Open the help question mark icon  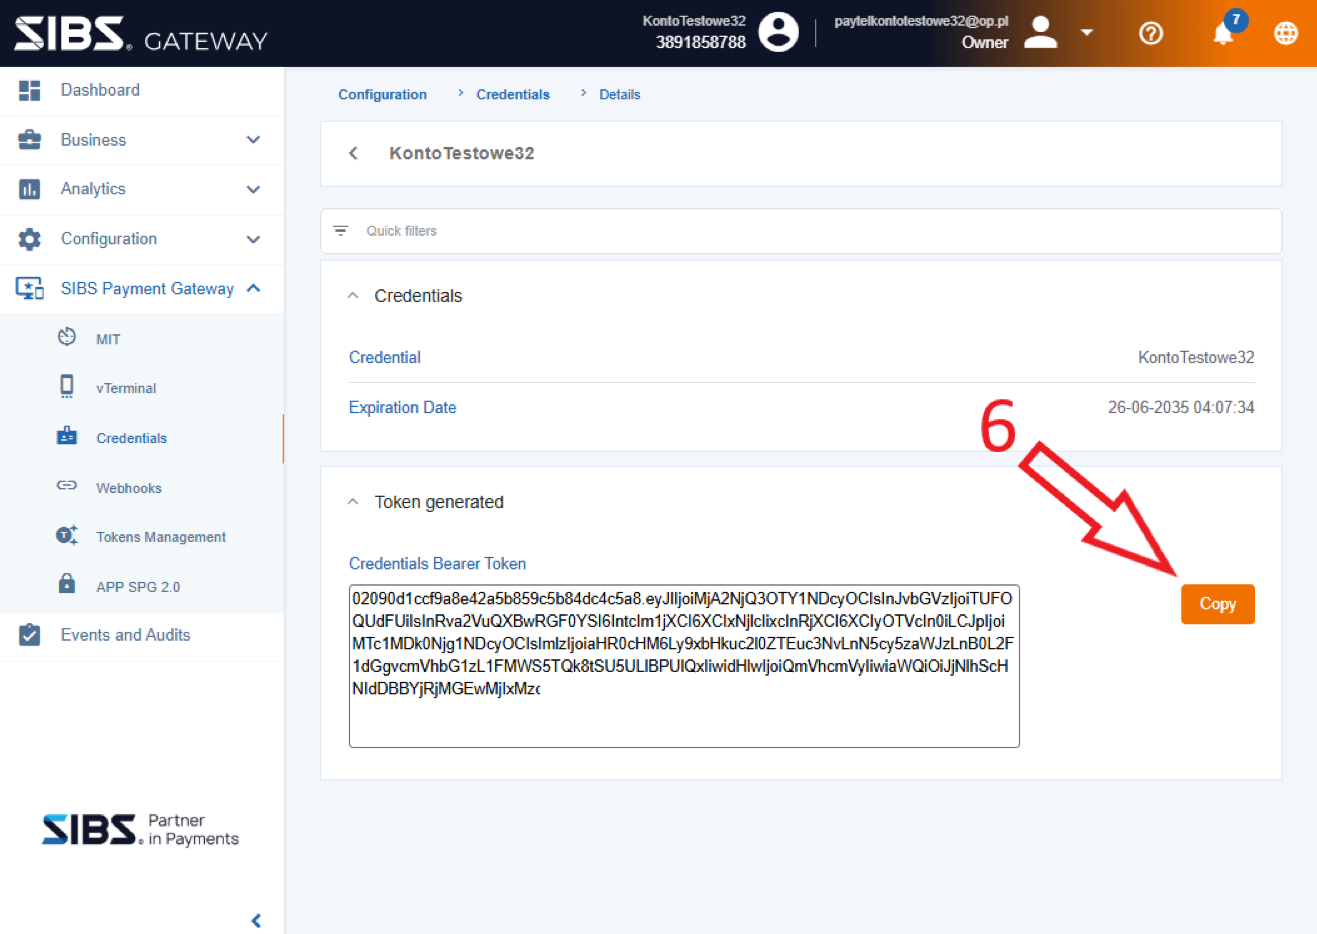tap(1151, 33)
